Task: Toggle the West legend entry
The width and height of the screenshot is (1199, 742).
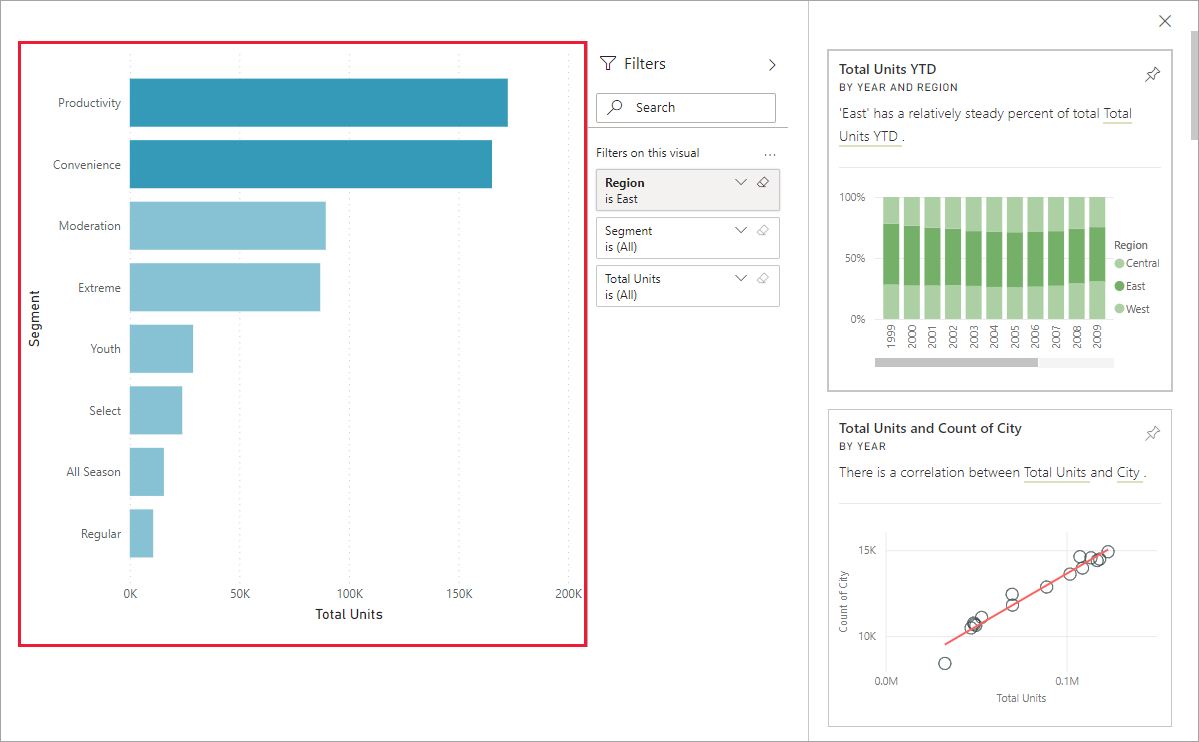Action: pyautogui.click(x=1136, y=308)
